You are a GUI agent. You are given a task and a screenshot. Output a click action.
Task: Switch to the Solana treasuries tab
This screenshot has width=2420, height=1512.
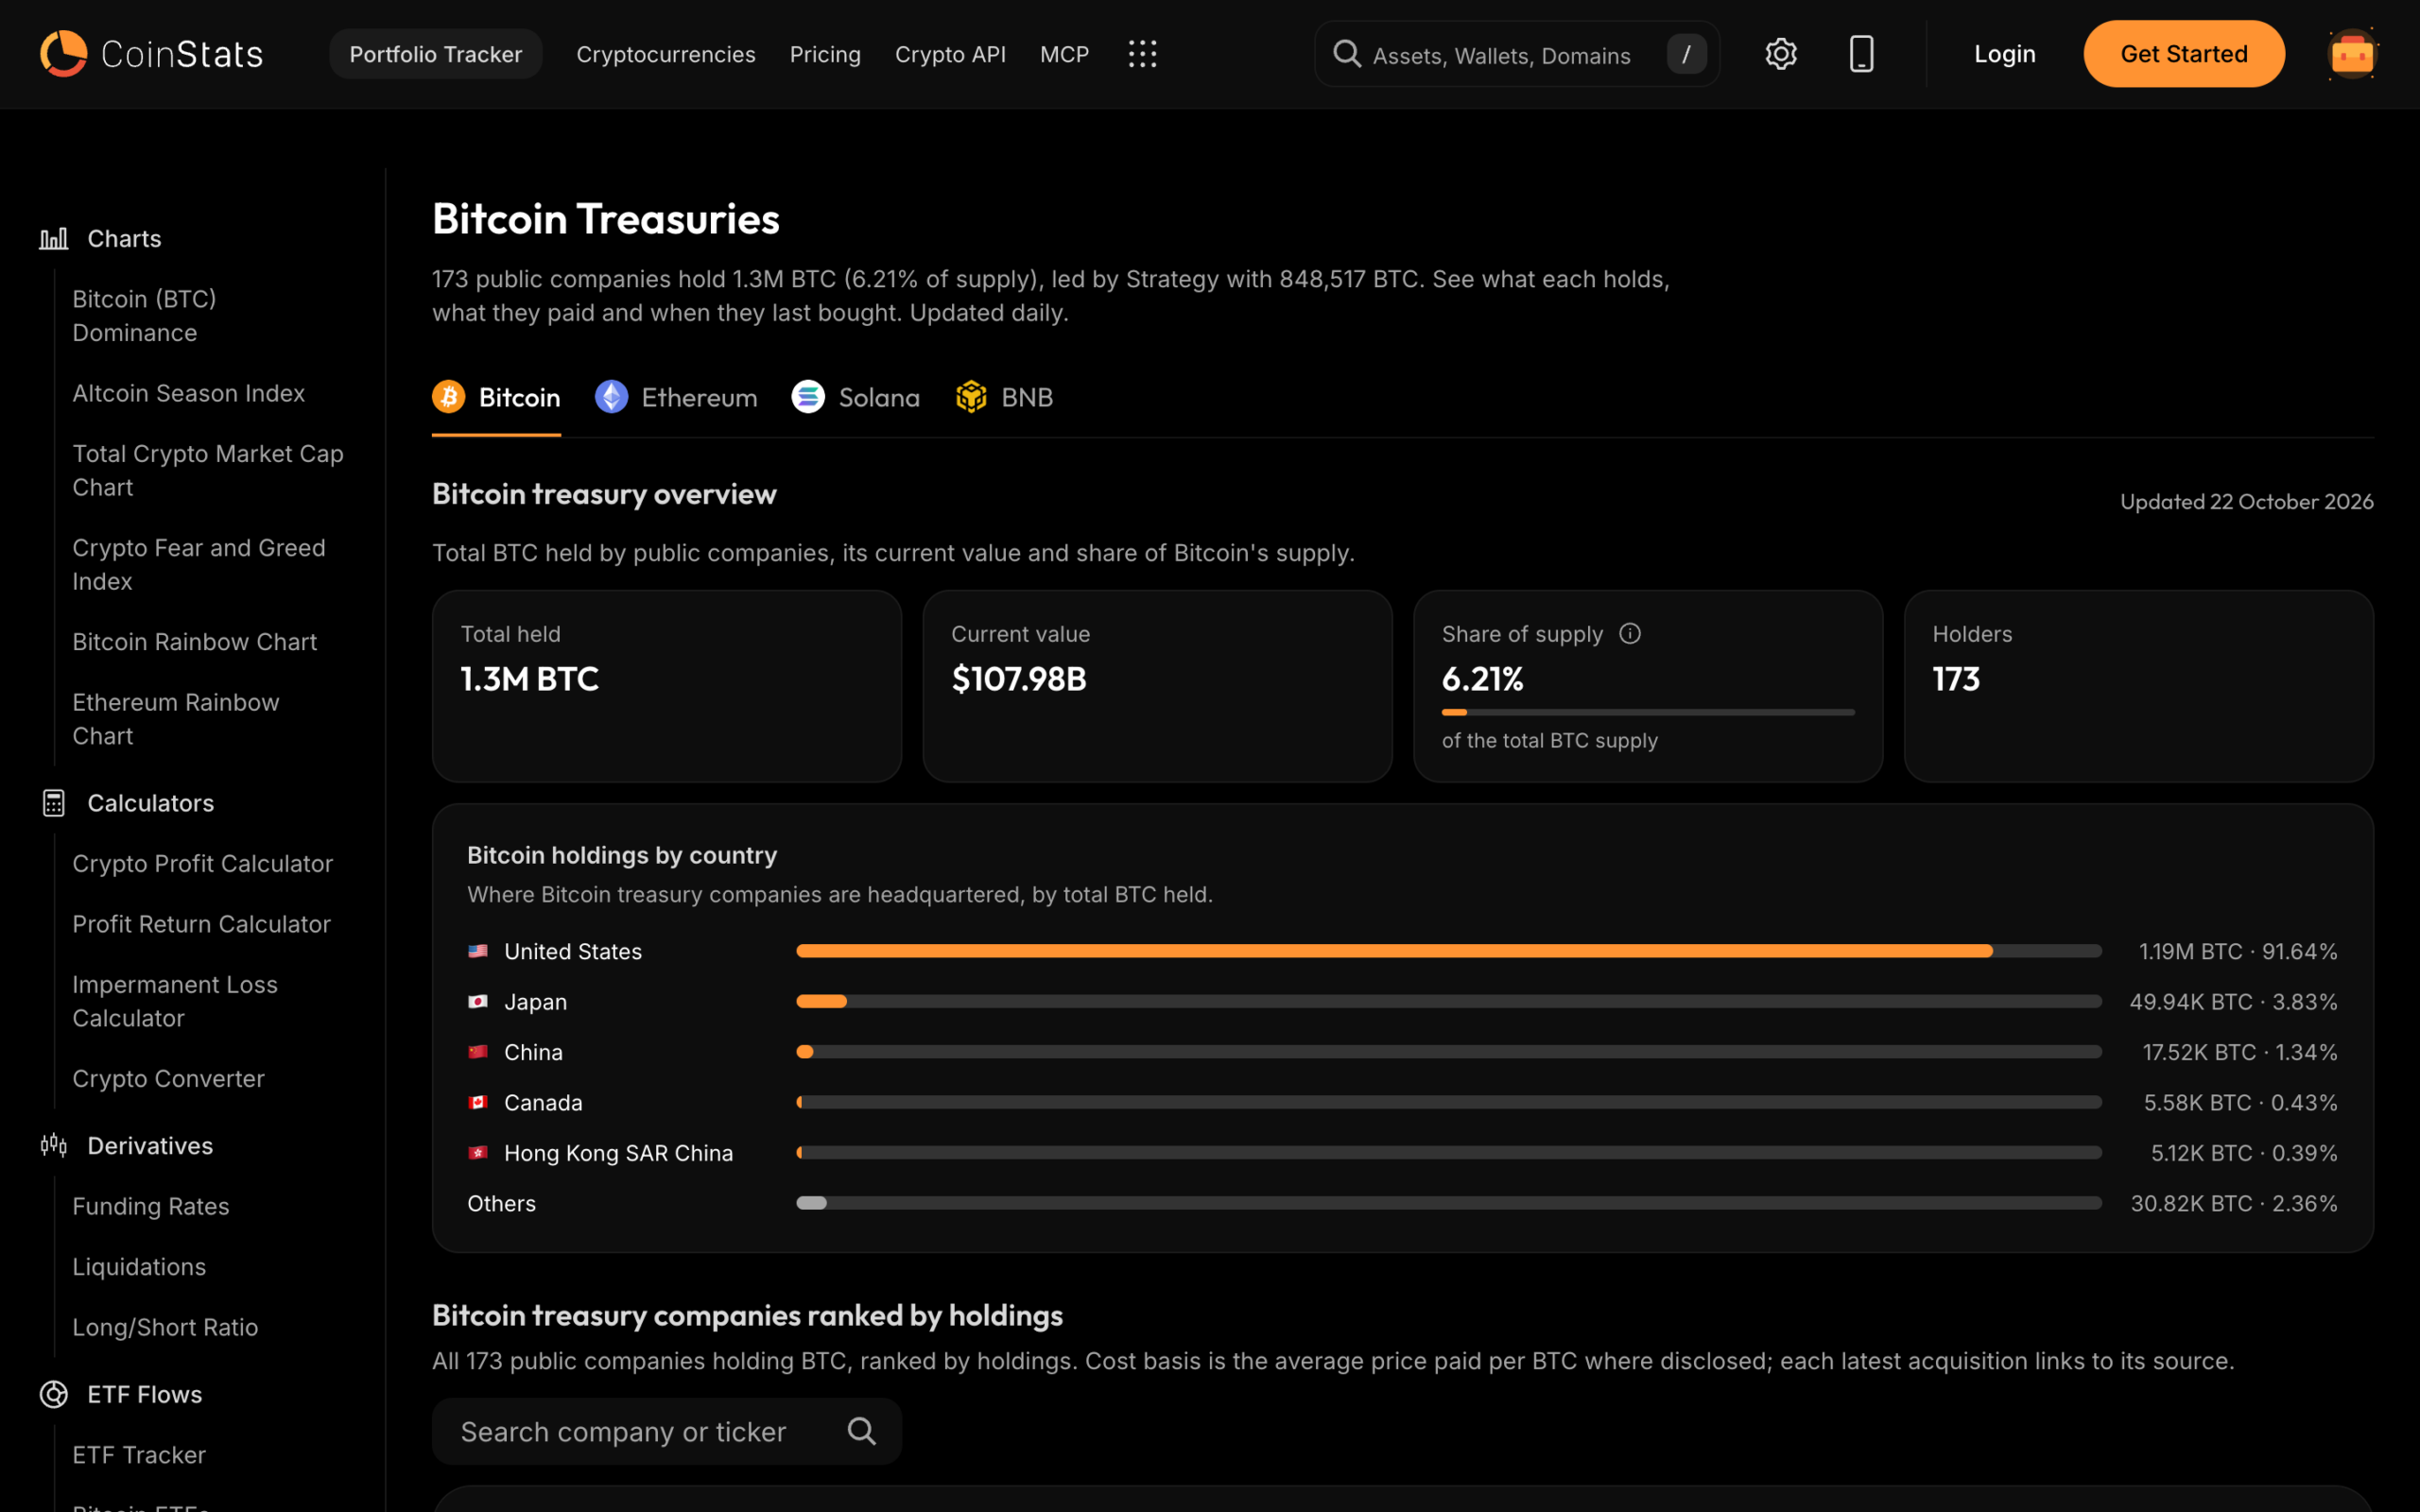[856, 397]
